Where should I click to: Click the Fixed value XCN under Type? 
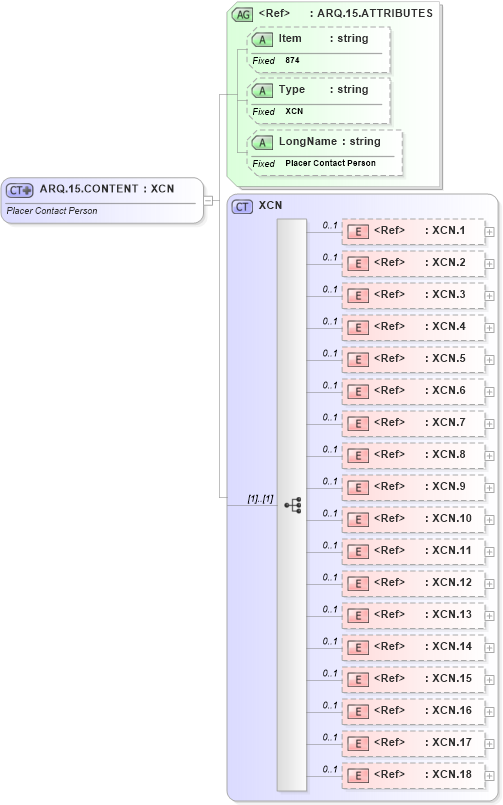294,111
